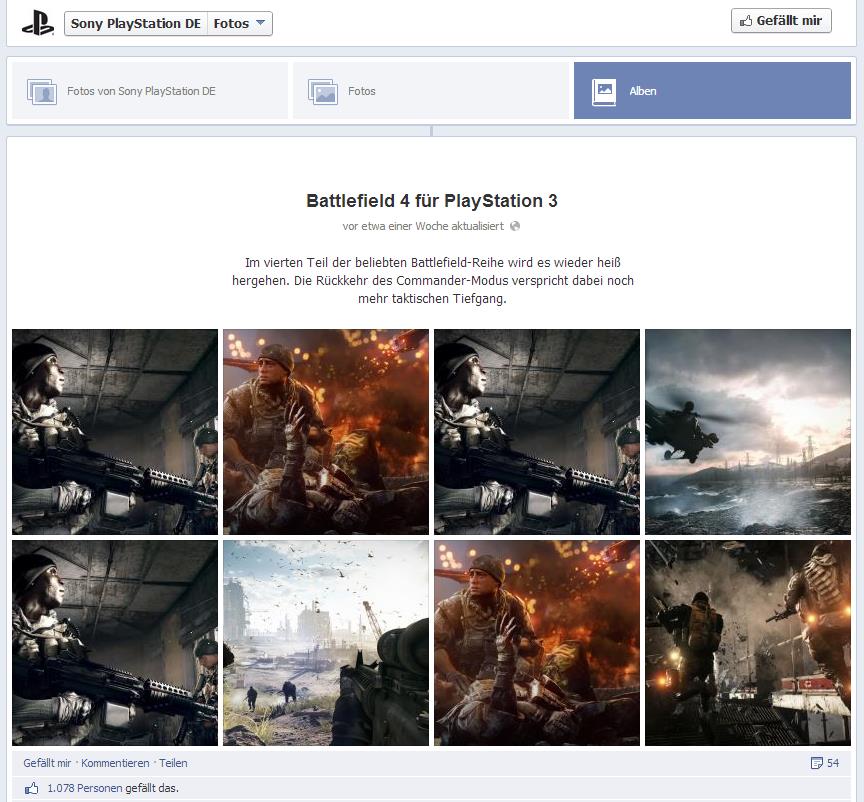The image size is (864, 802).
Task: Click the tagged-photos icon on the first tab
Action: coord(42,90)
